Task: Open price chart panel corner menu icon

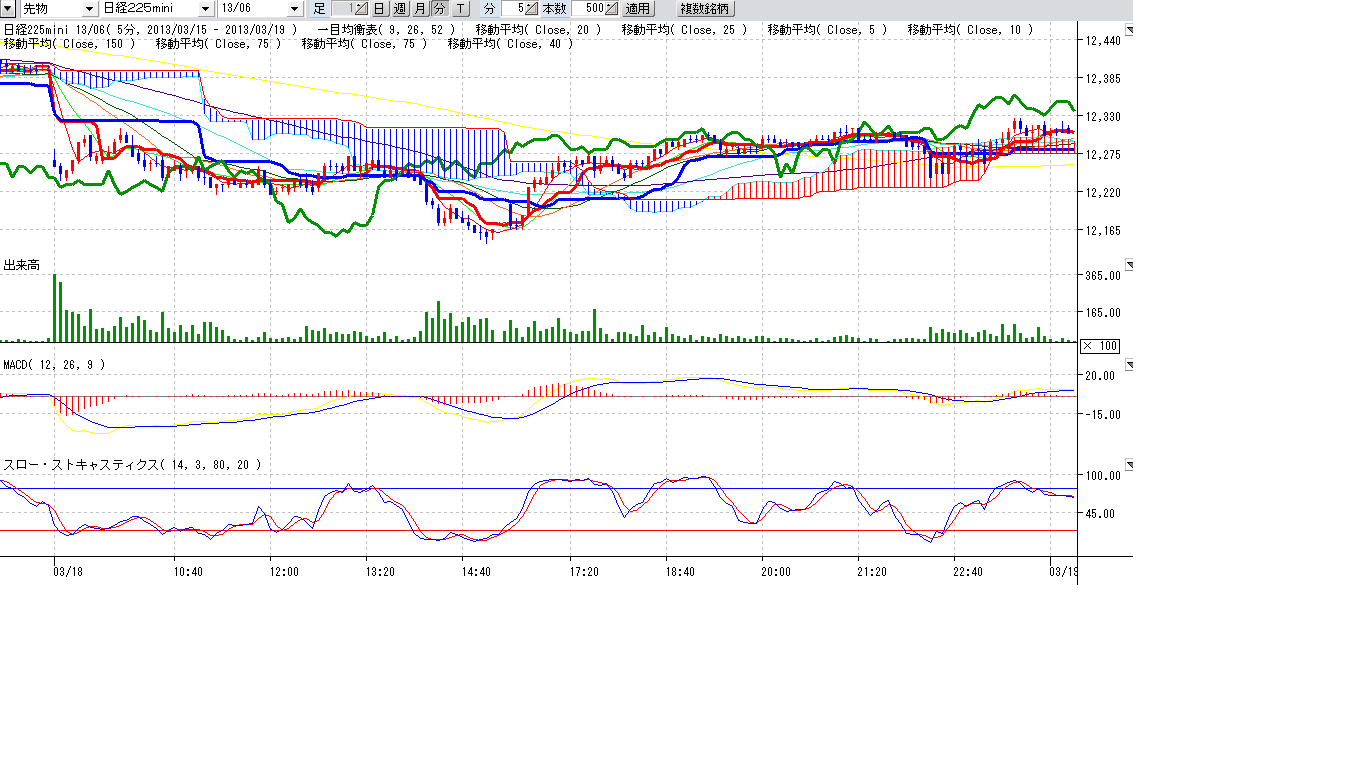Action: pyautogui.click(x=1129, y=31)
